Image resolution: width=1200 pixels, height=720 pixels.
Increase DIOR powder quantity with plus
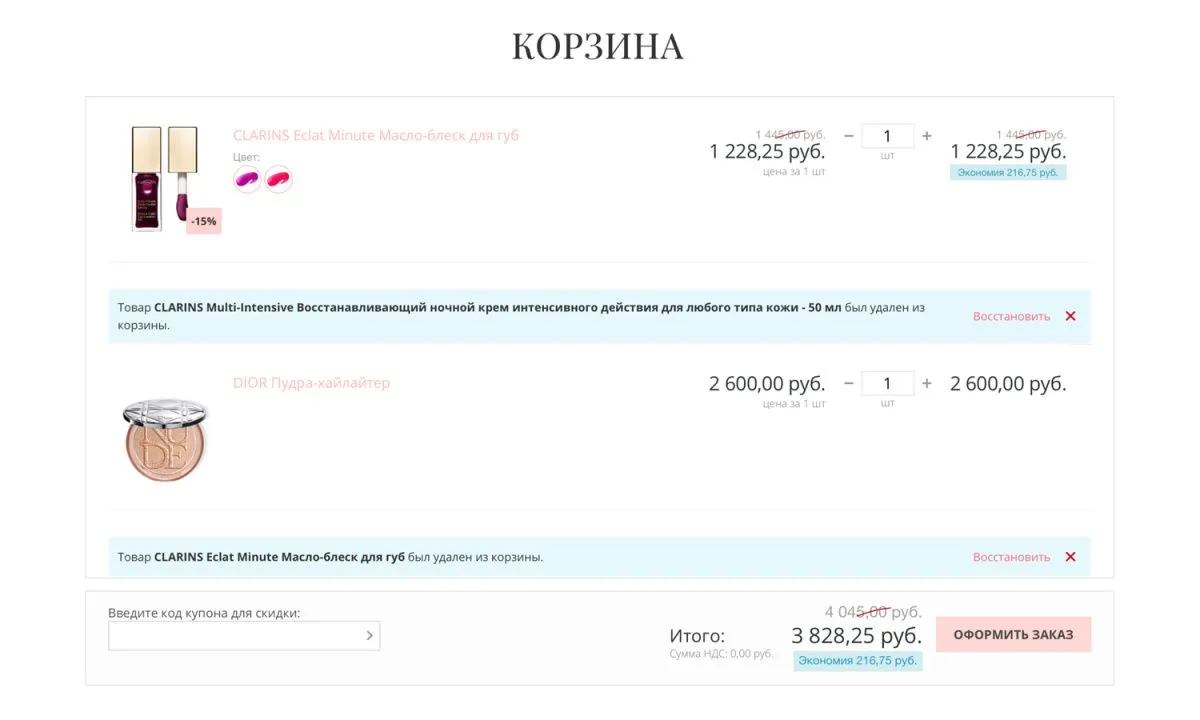(927, 383)
